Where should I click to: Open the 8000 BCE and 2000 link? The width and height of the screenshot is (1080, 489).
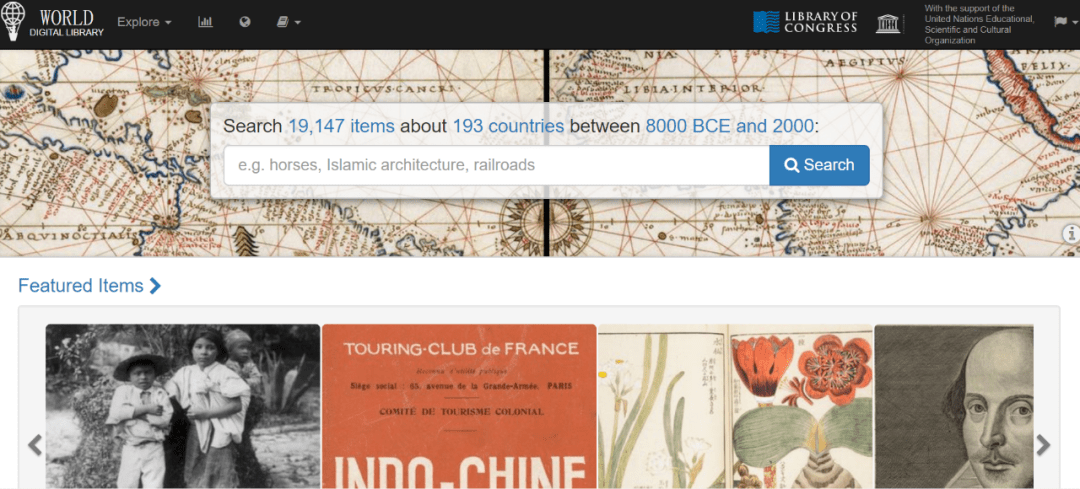(x=730, y=126)
